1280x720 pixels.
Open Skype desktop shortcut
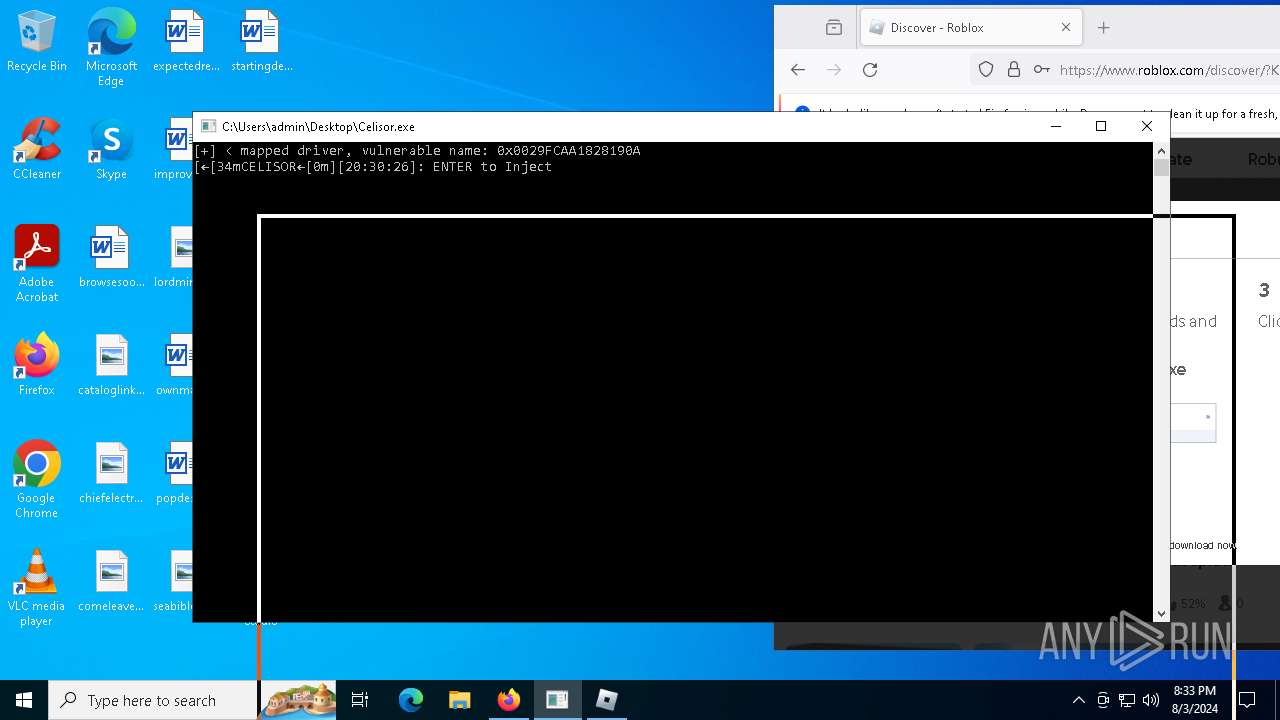111,149
